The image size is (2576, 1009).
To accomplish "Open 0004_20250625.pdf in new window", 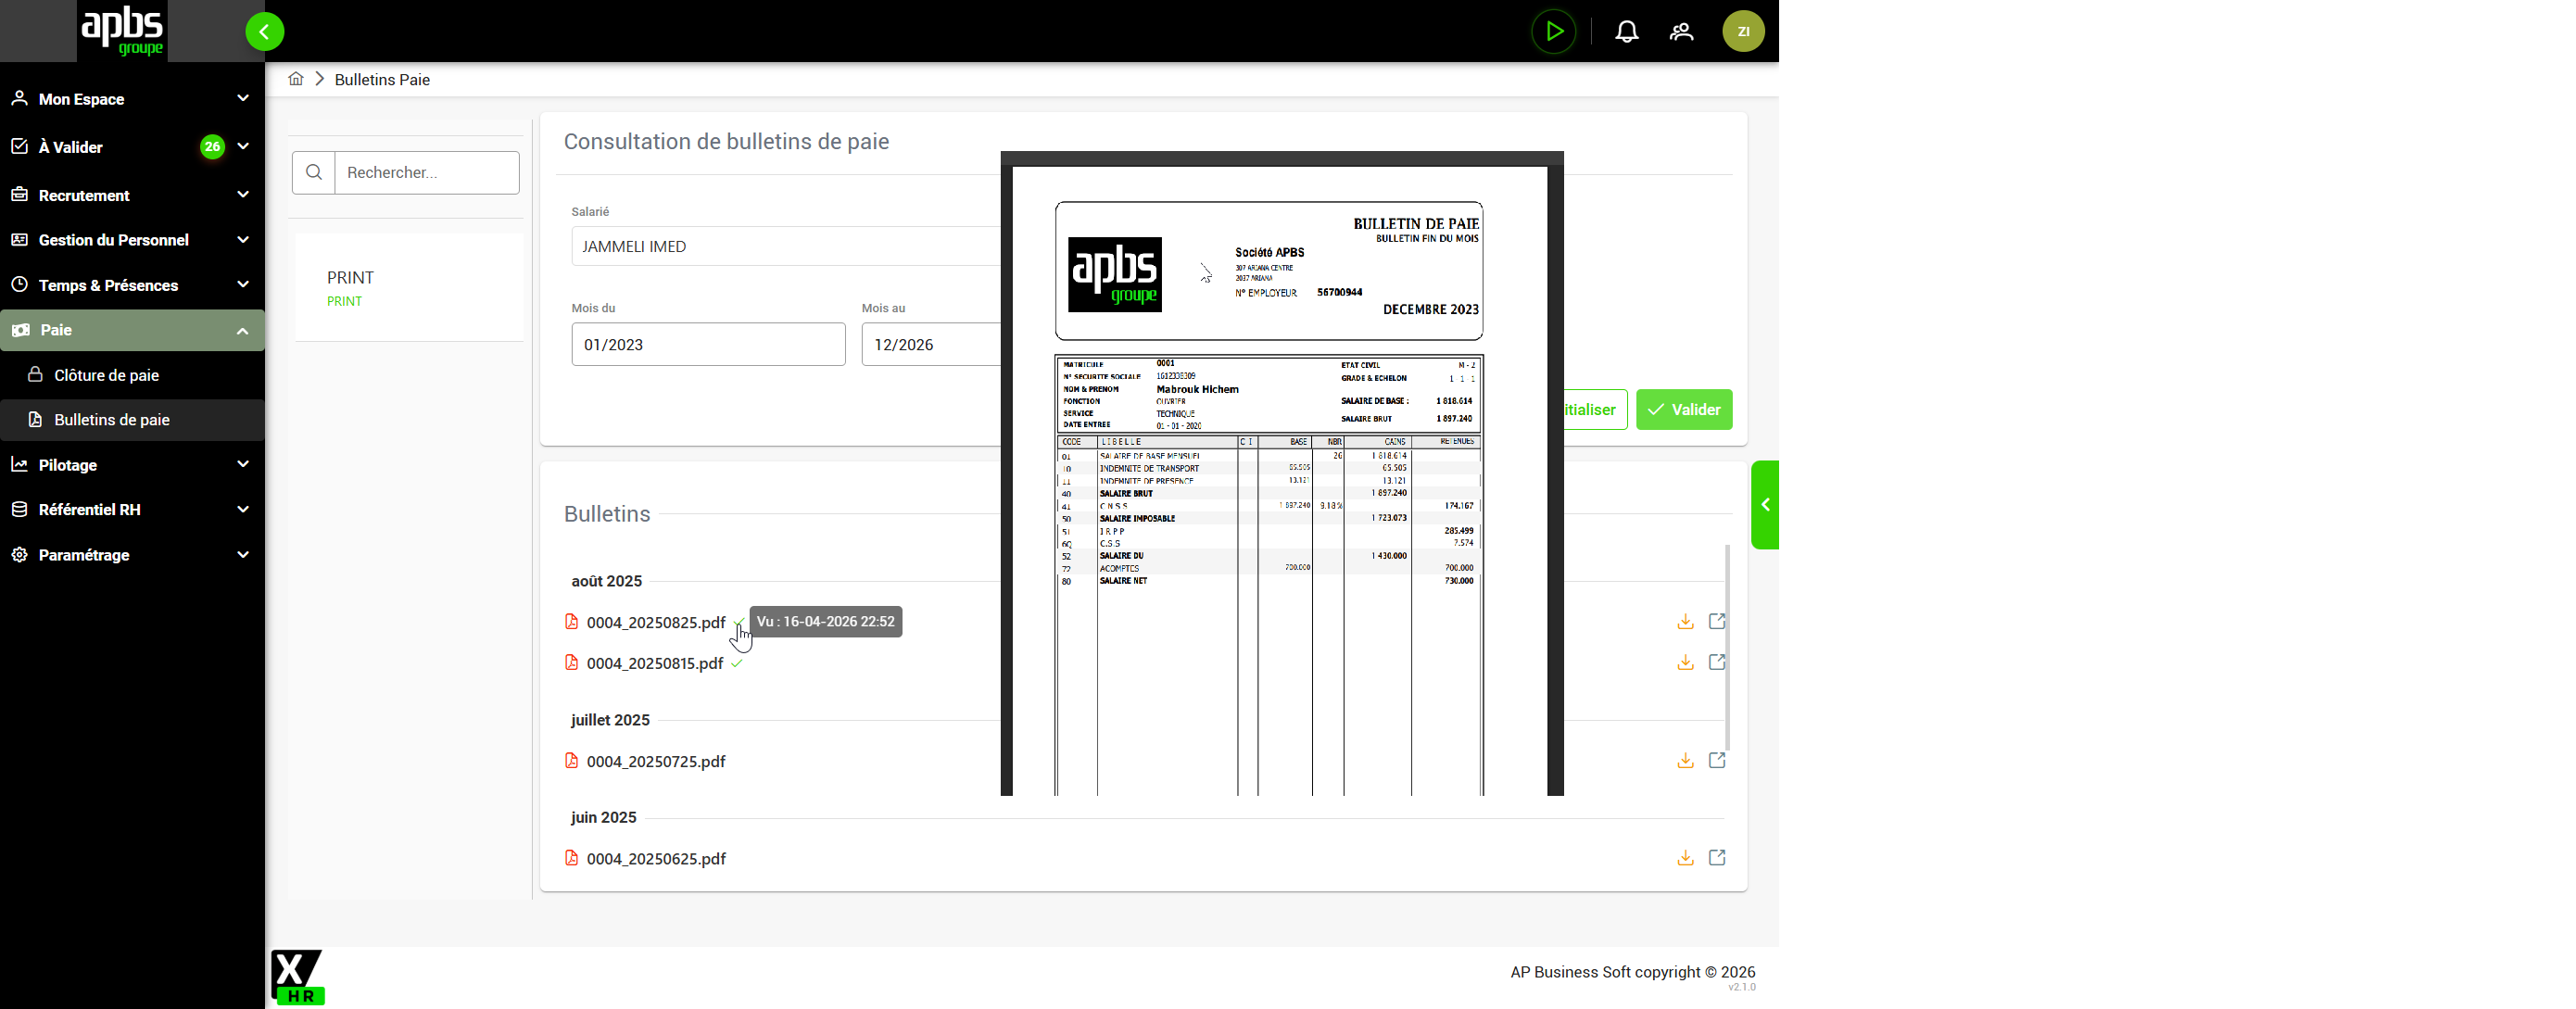I will tap(1717, 857).
